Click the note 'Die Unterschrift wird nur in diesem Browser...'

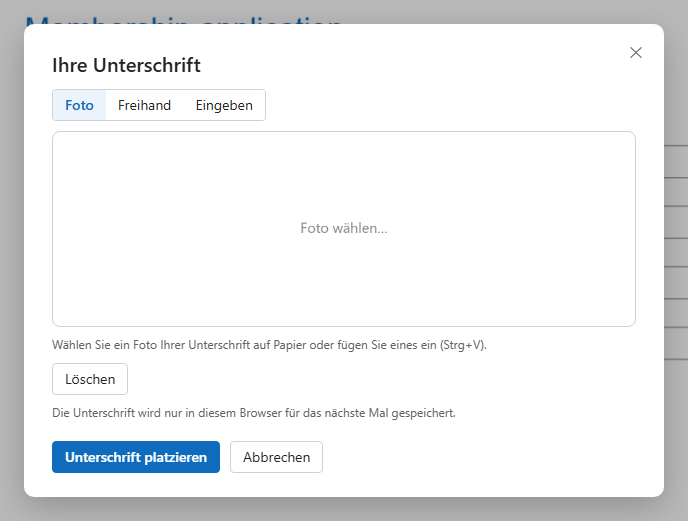(x=254, y=413)
